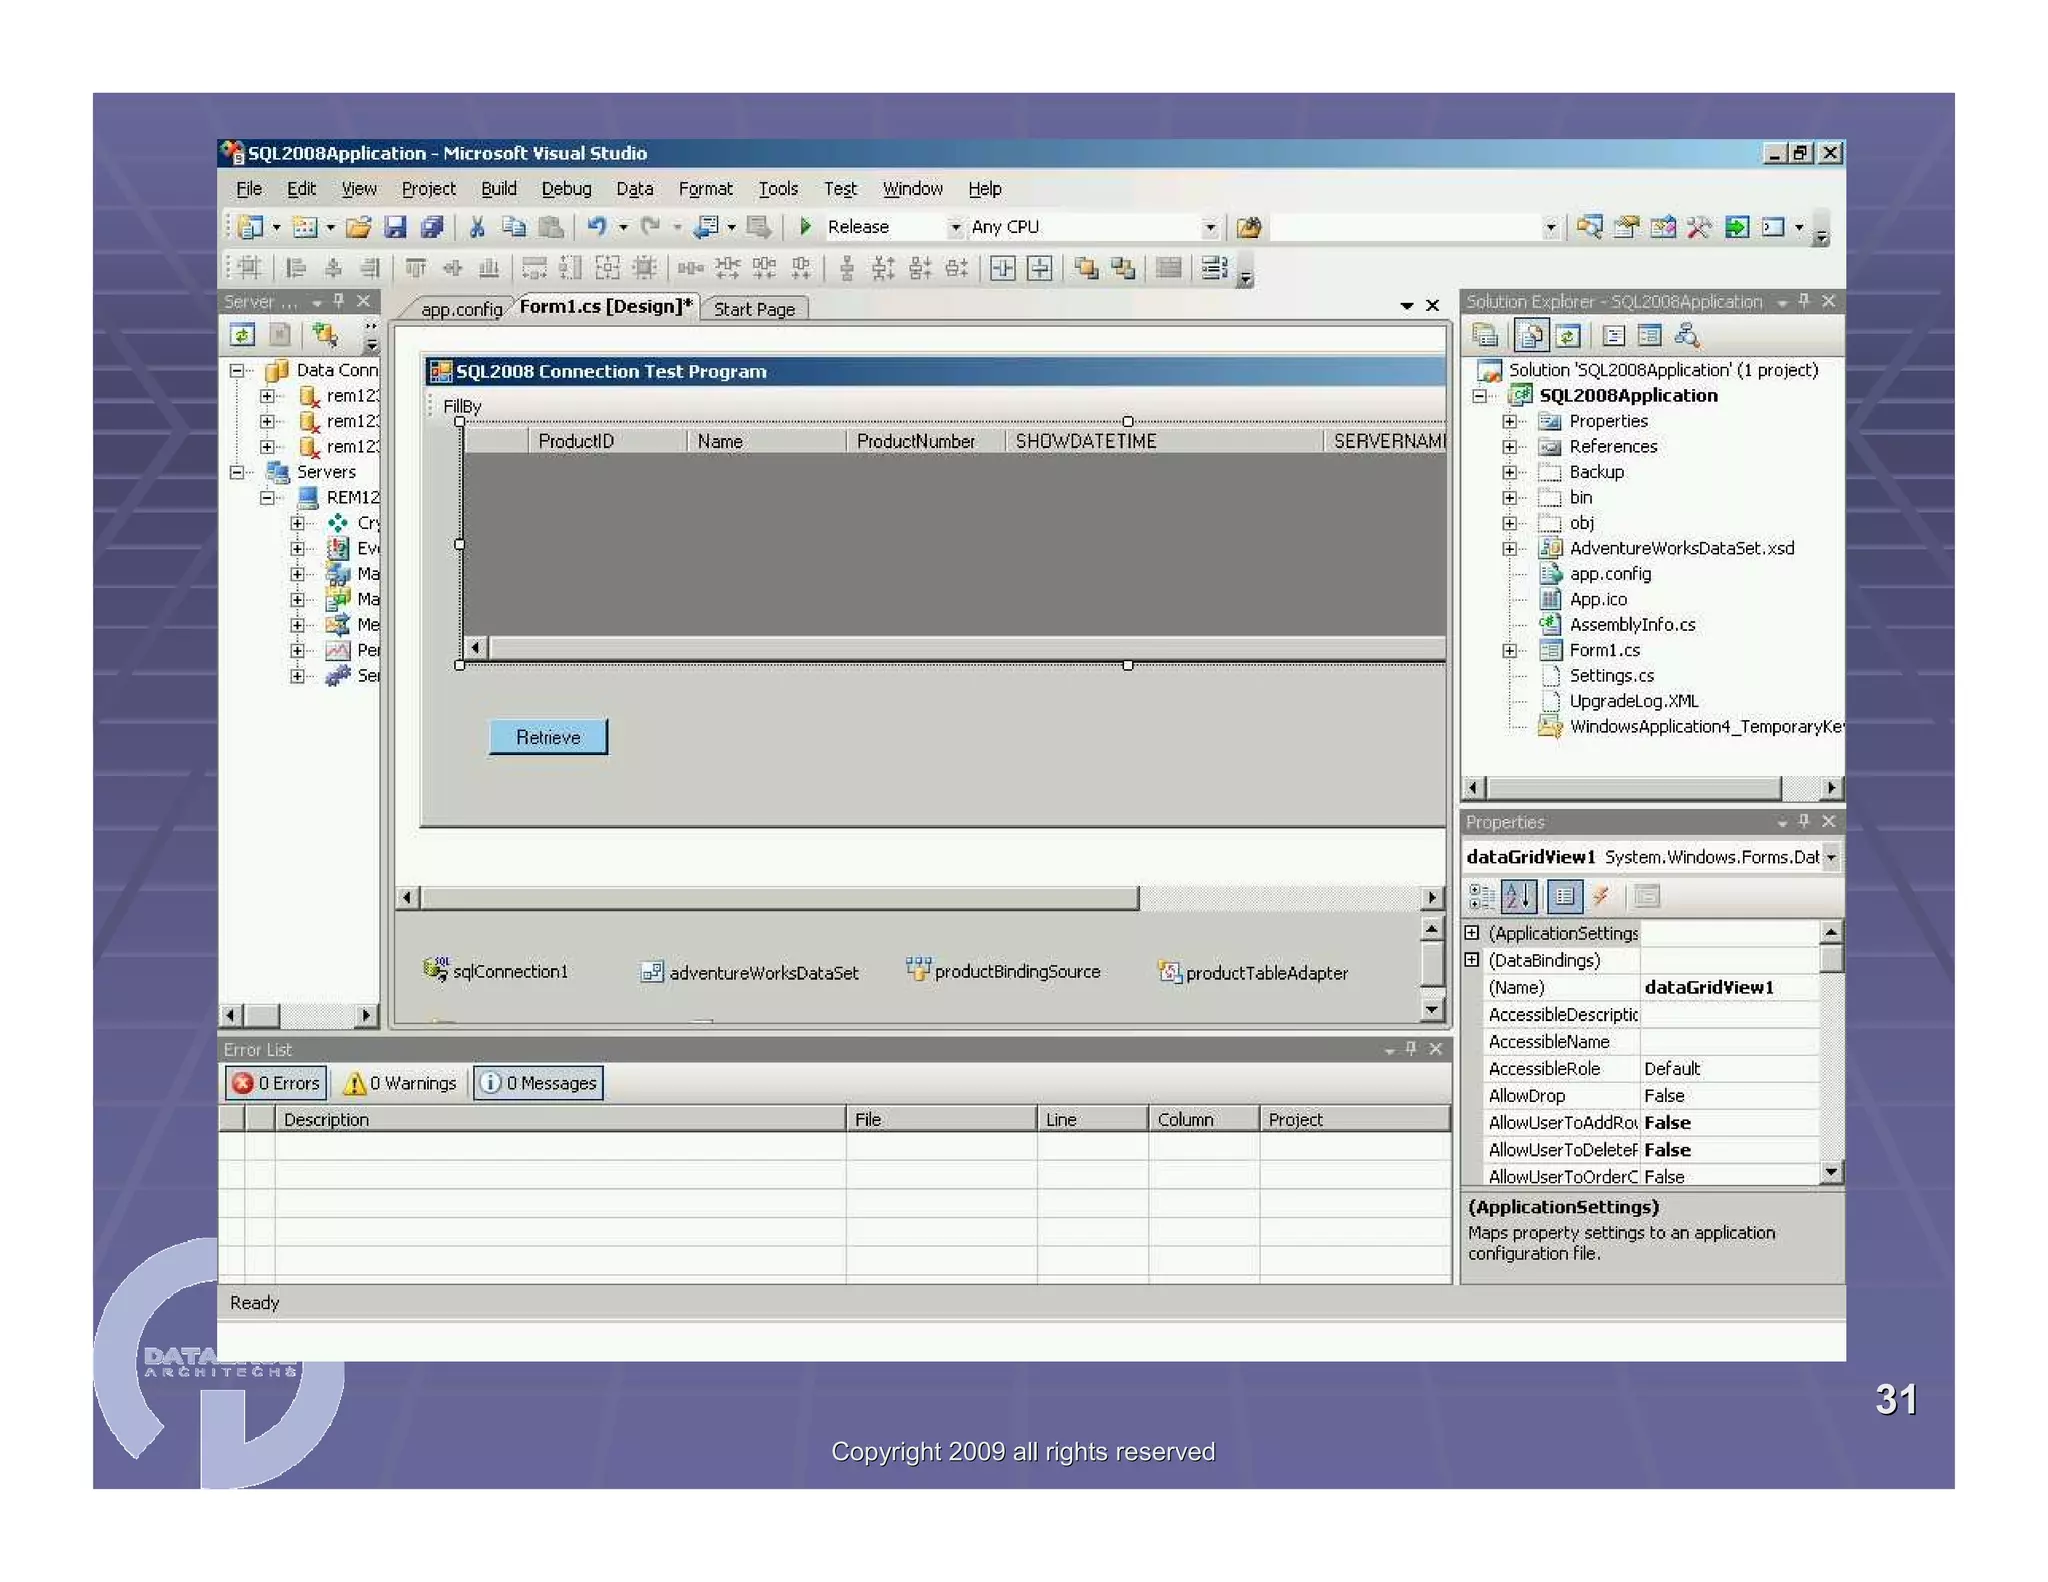Click the Cut scissors icon
The height and width of the screenshot is (1582, 2048).
(x=477, y=227)
